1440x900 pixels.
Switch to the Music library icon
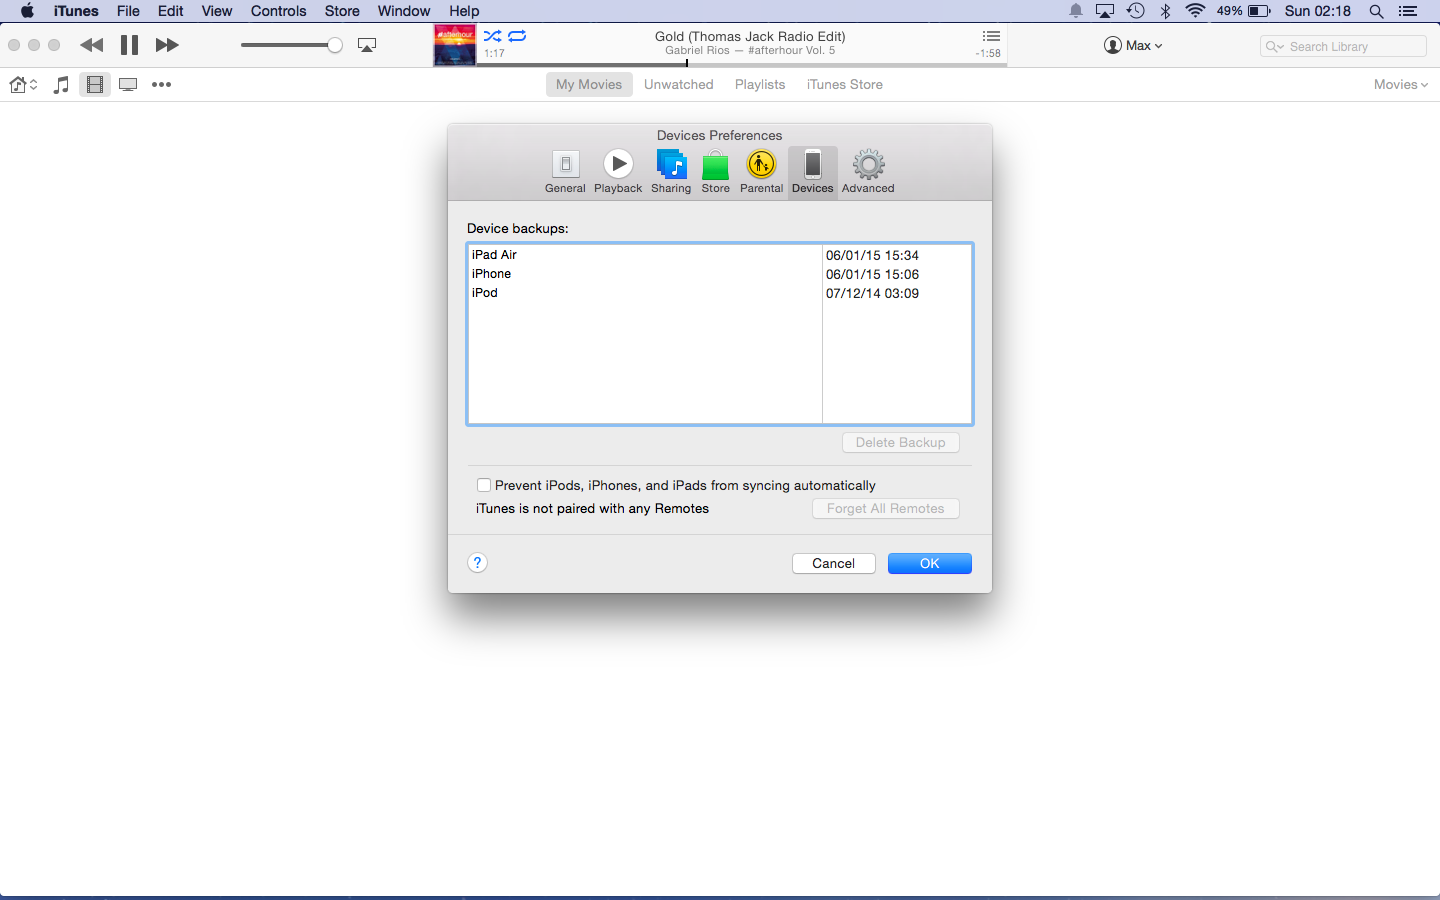tap(61, 85)
